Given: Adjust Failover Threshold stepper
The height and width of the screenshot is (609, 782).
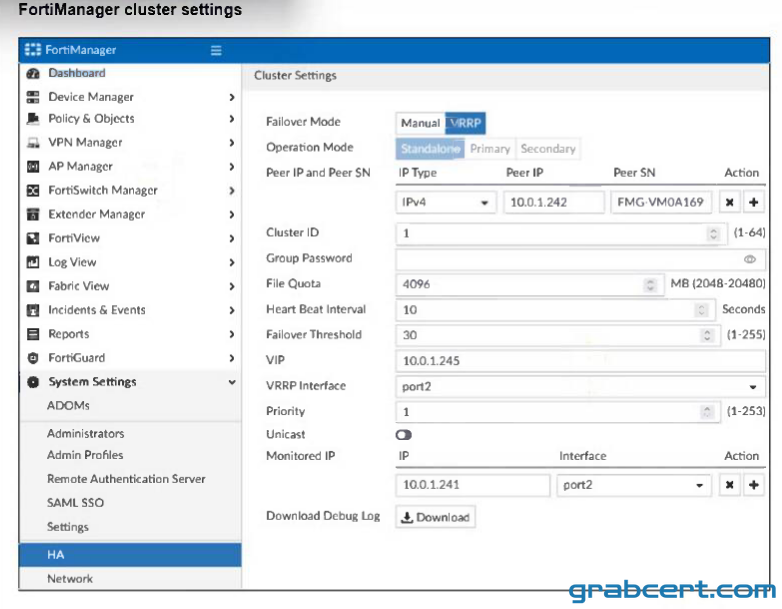Looking at the screenshot, I should point(707,335).
